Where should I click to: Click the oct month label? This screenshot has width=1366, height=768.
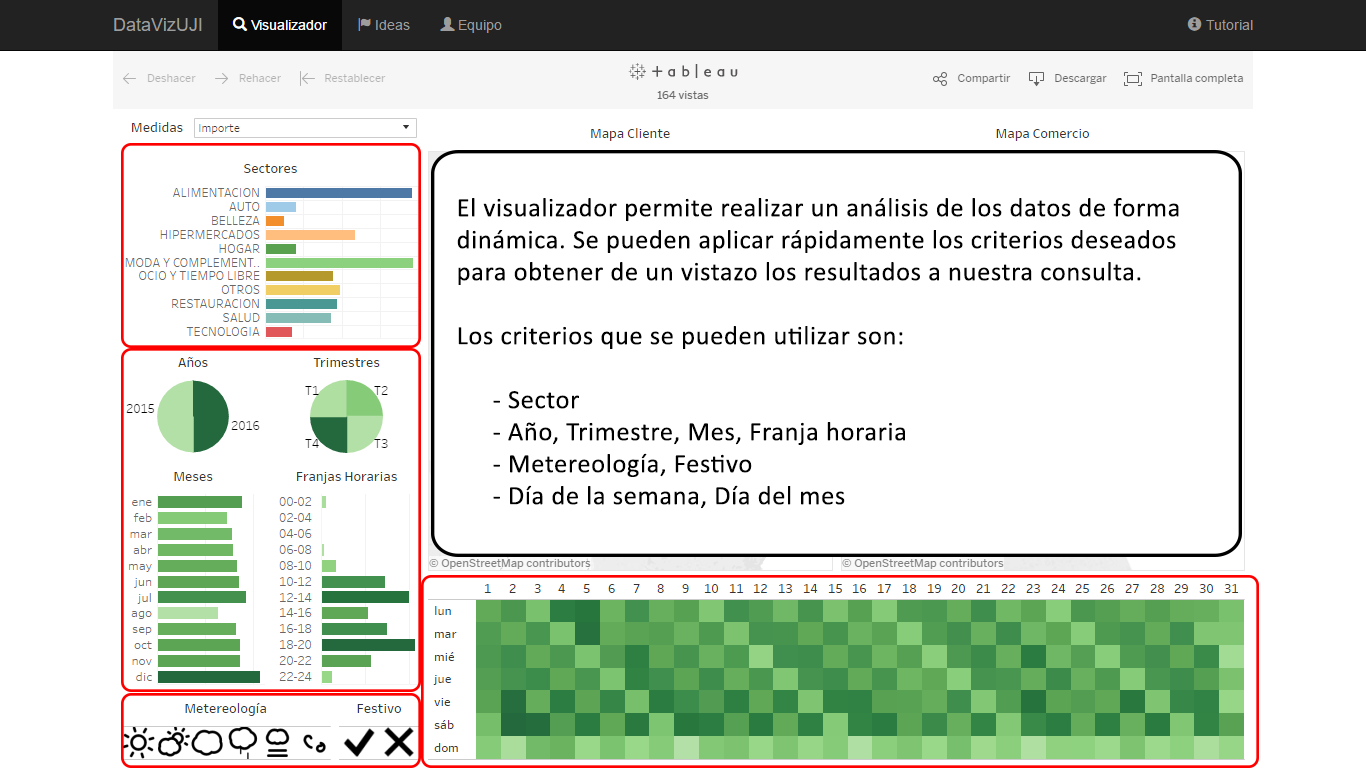[142, 645]
